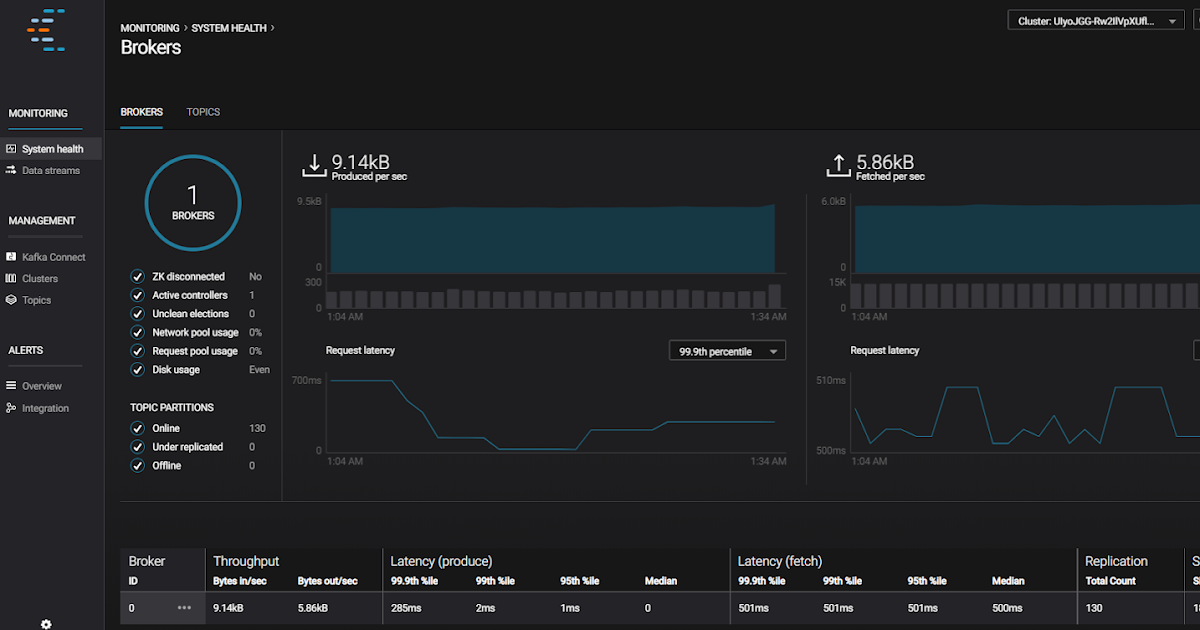Screen dimensions: 1200x630
Task: Open Data streams from the sidebar
Action: tap(12, 170)
